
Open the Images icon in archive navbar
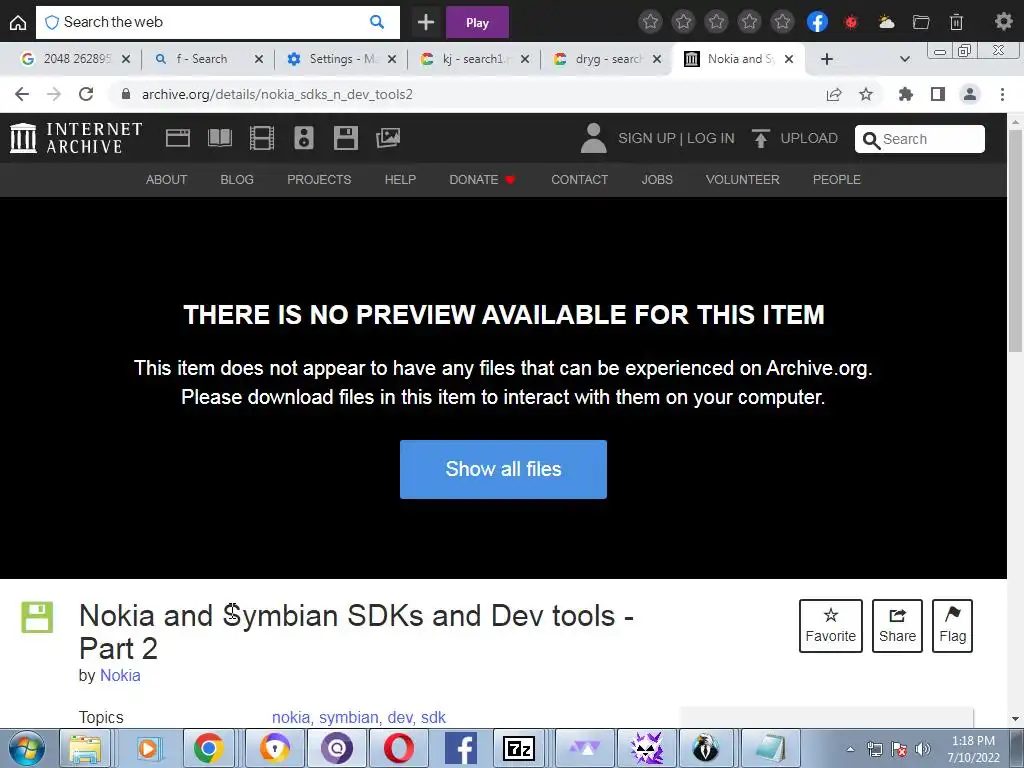388,138
